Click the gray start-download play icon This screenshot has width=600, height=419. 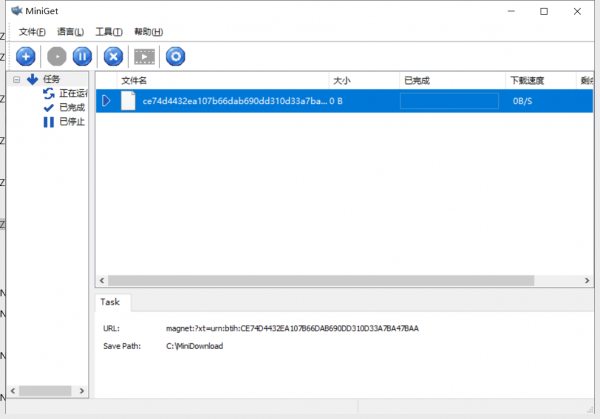pyautogui.click(x=57, y=57)
